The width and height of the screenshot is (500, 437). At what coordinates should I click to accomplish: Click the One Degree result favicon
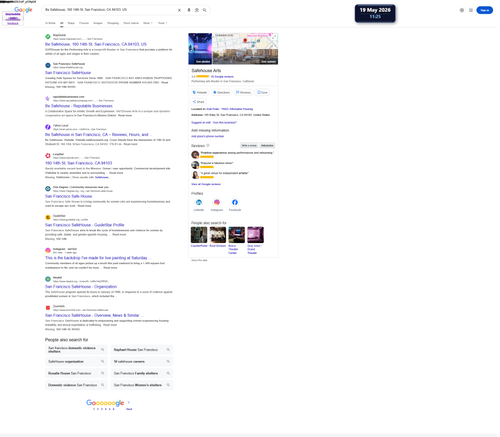click(48, 189)
